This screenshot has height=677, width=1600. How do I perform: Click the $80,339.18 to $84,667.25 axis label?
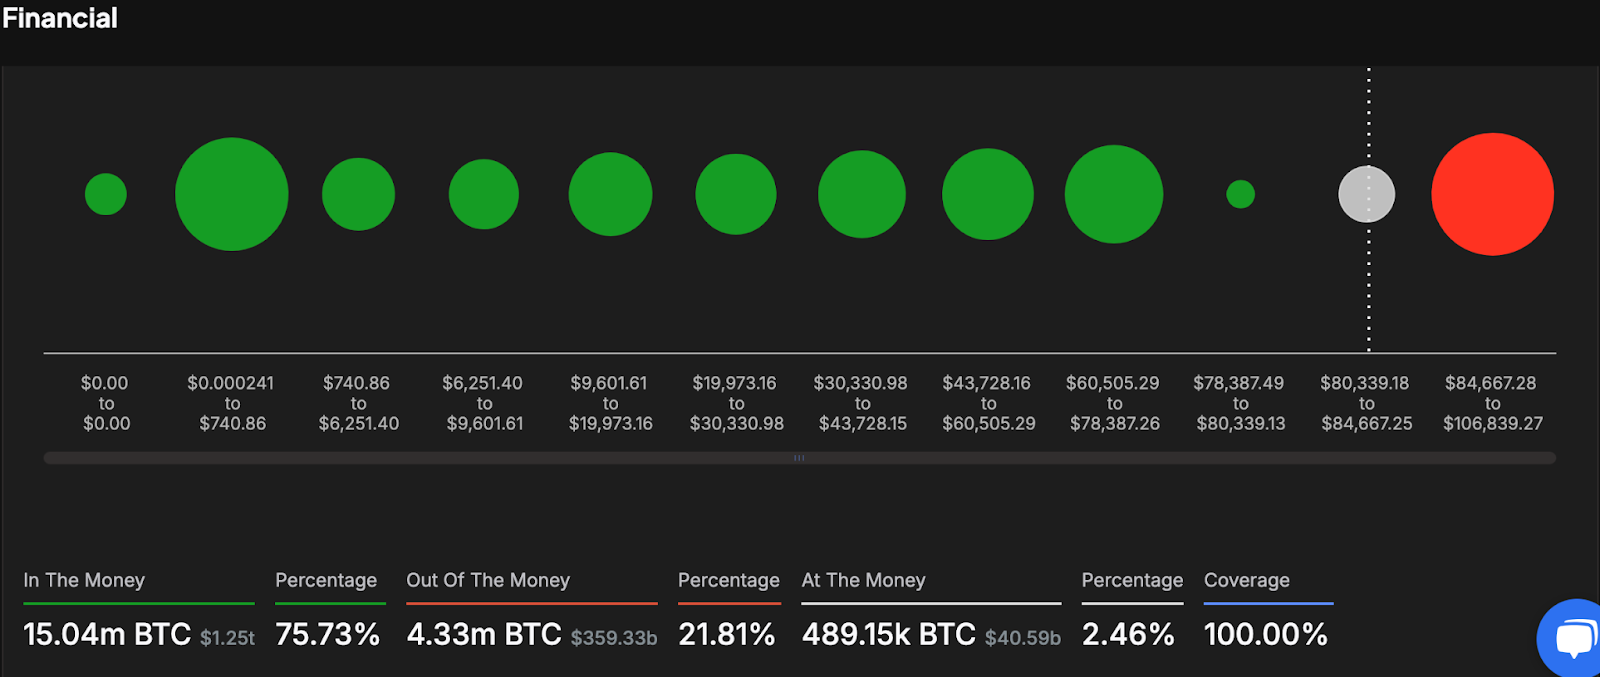(x=1366, y=403)
